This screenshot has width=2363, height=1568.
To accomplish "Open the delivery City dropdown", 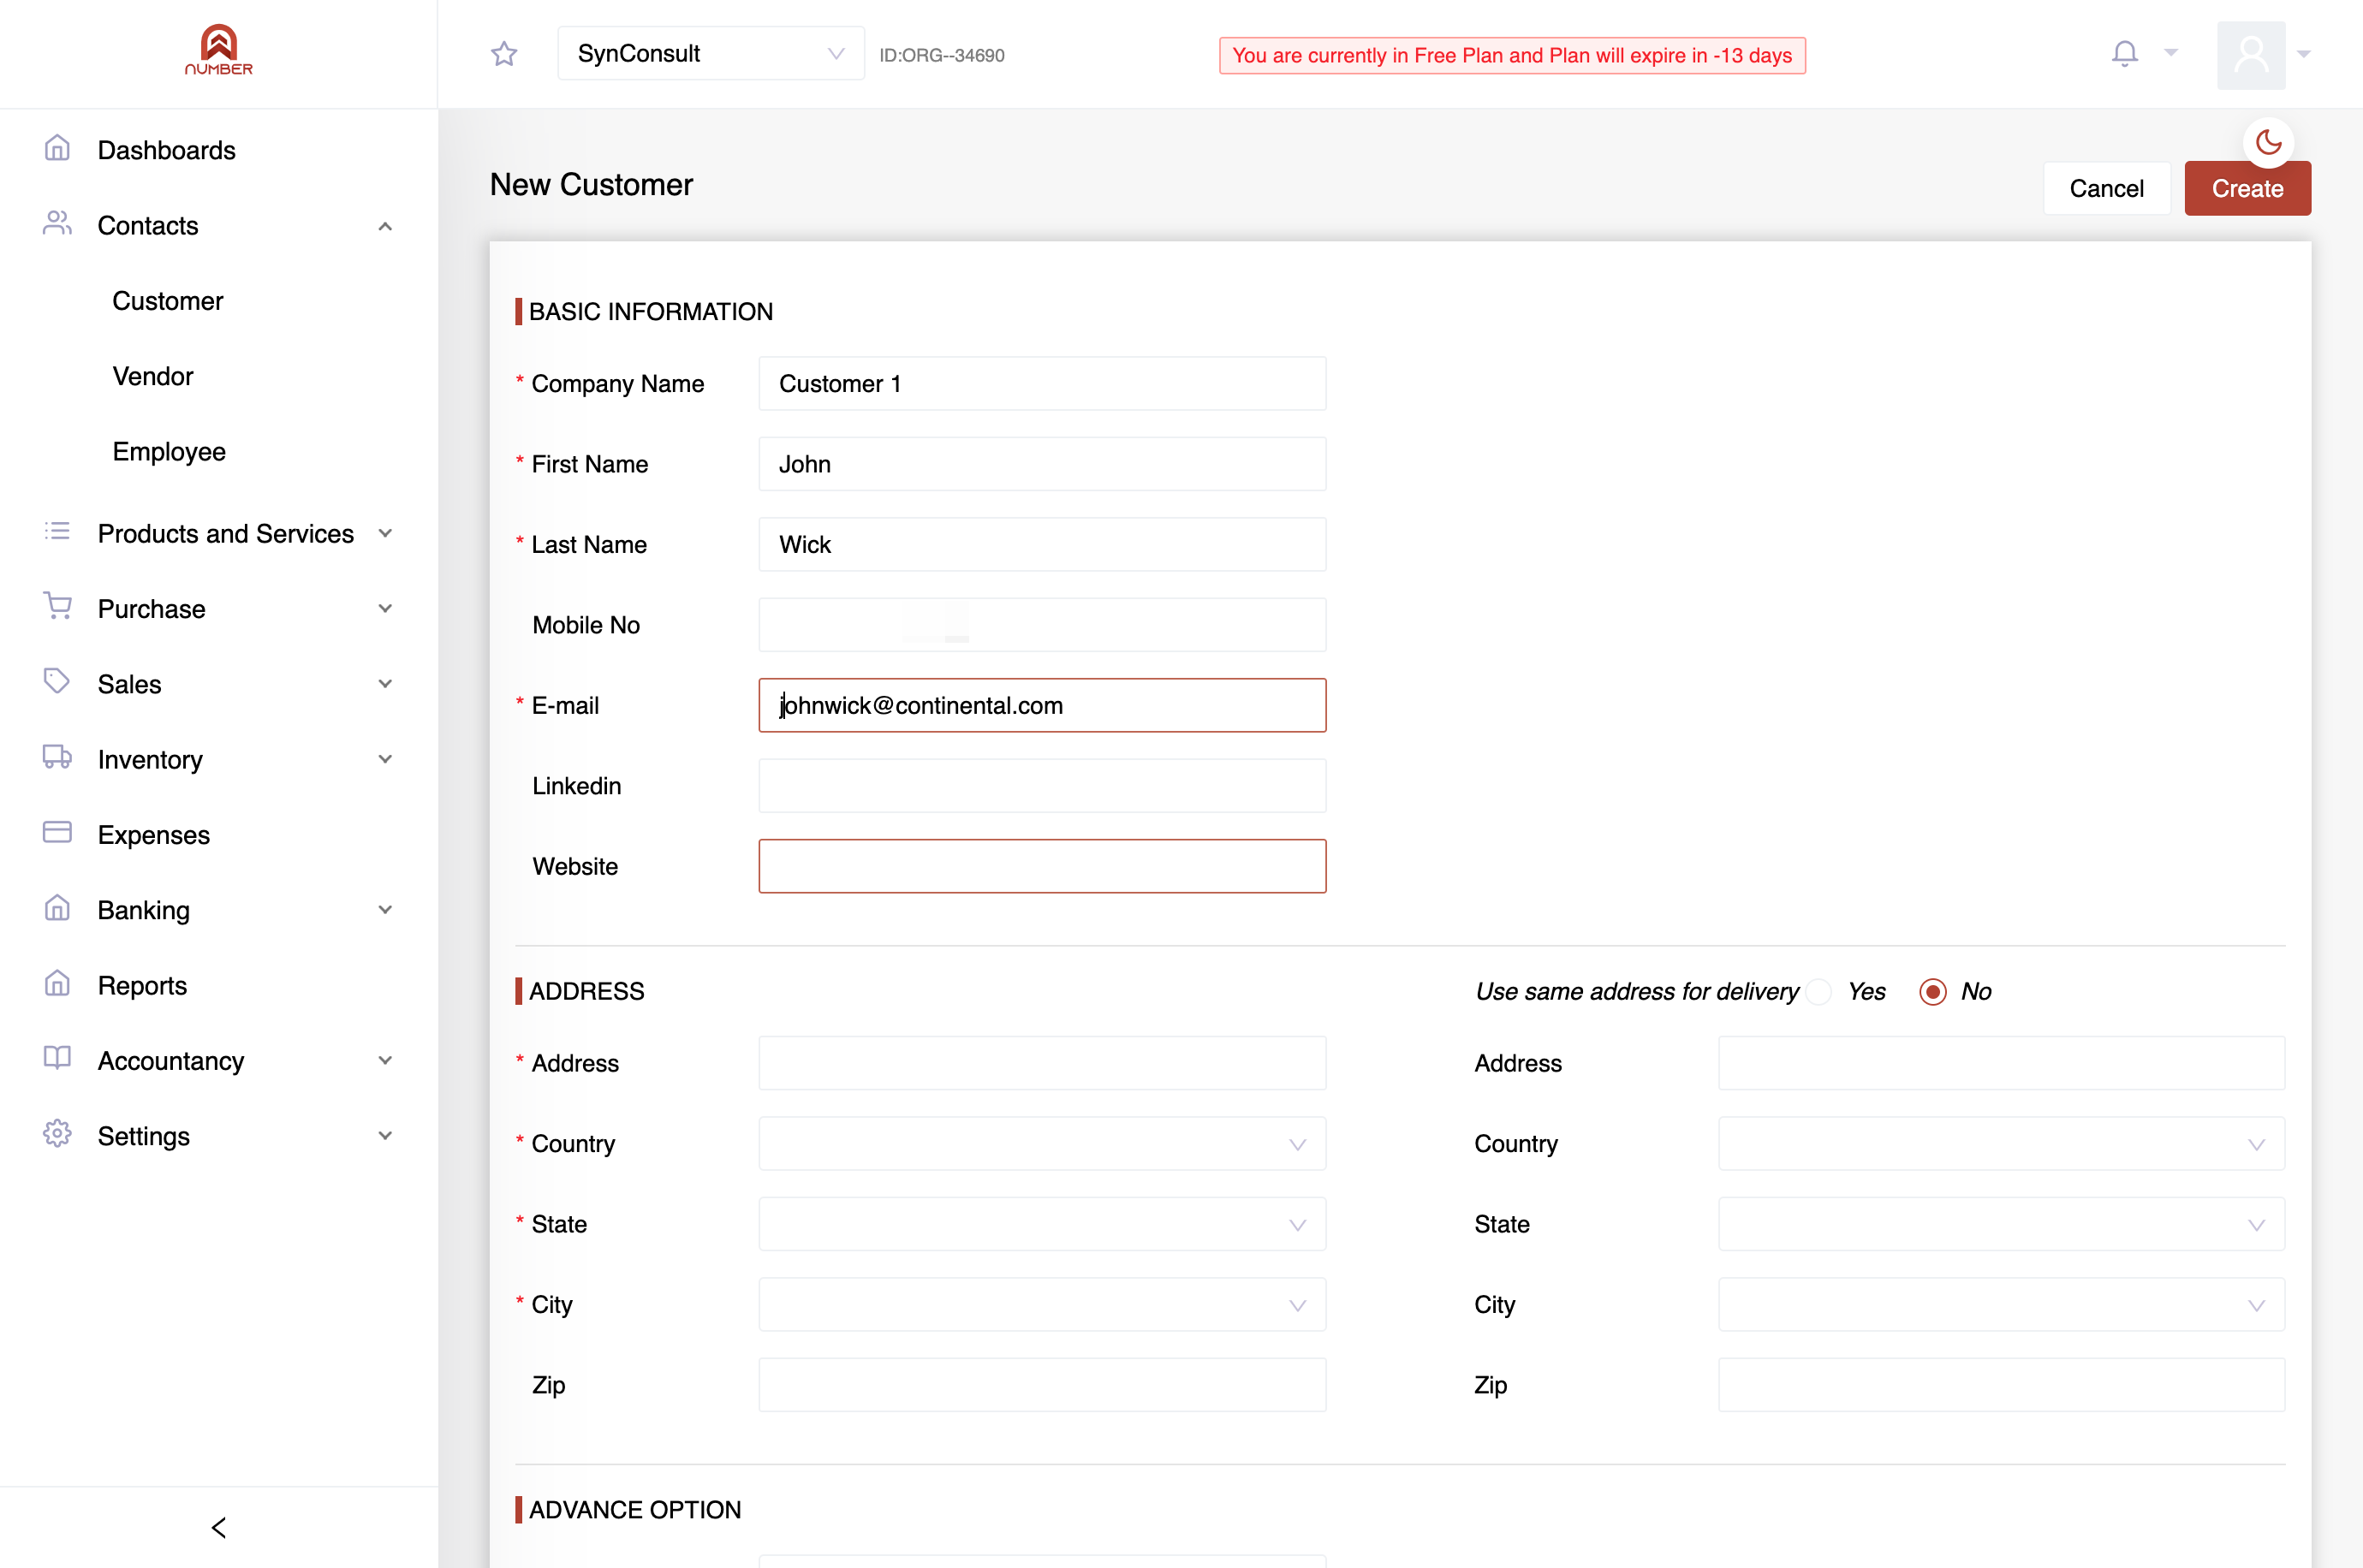I will coord(2002,1305).
